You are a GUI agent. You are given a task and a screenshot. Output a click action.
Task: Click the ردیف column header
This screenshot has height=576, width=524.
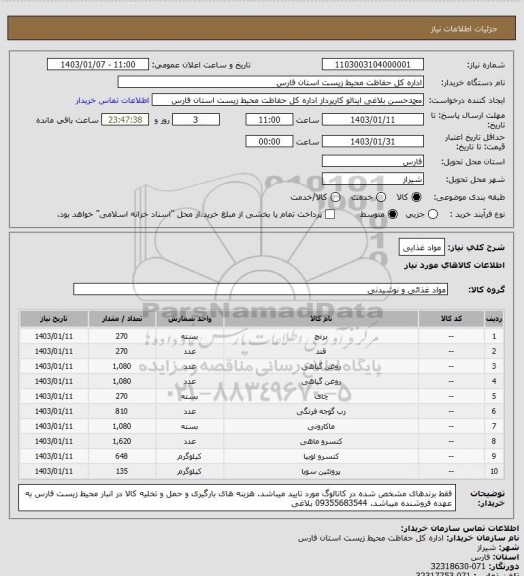(x=494, y=318)
